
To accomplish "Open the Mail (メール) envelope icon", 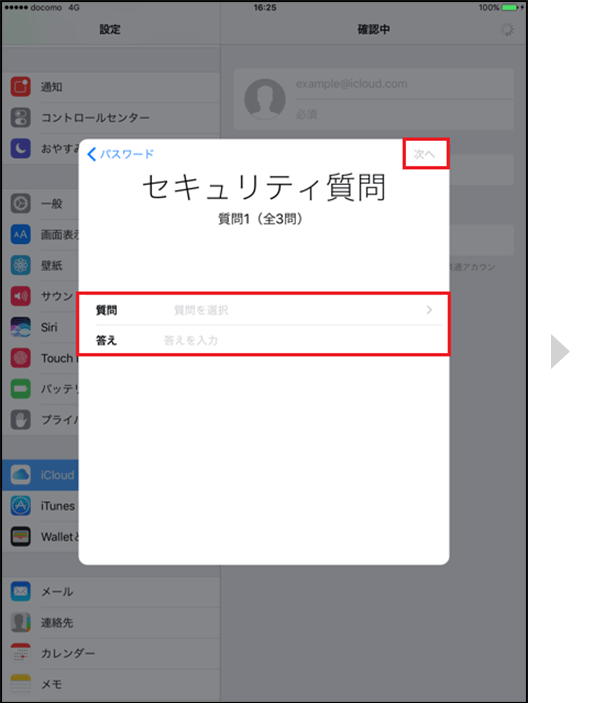I will (21, 591).
